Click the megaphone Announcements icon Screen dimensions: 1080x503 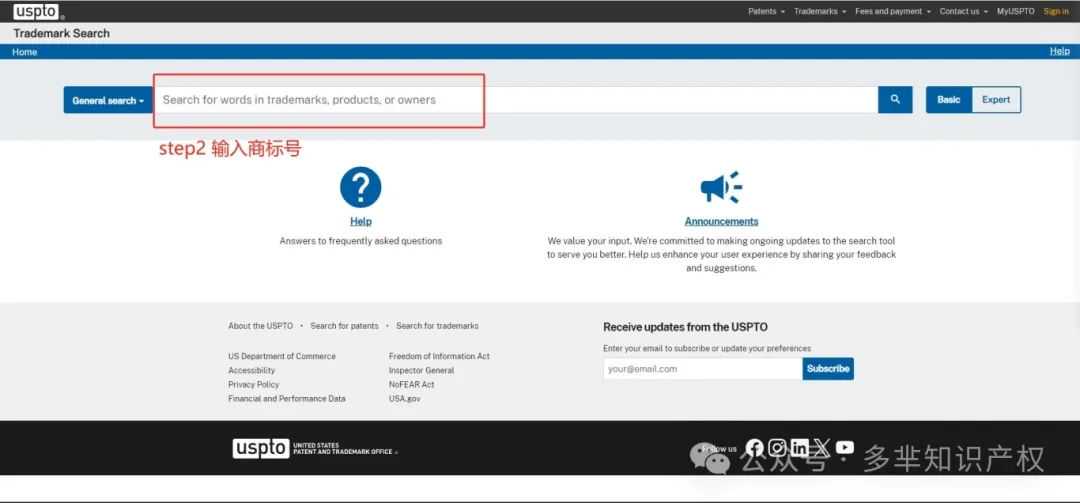pyautogui.click(x=721, y=187)
